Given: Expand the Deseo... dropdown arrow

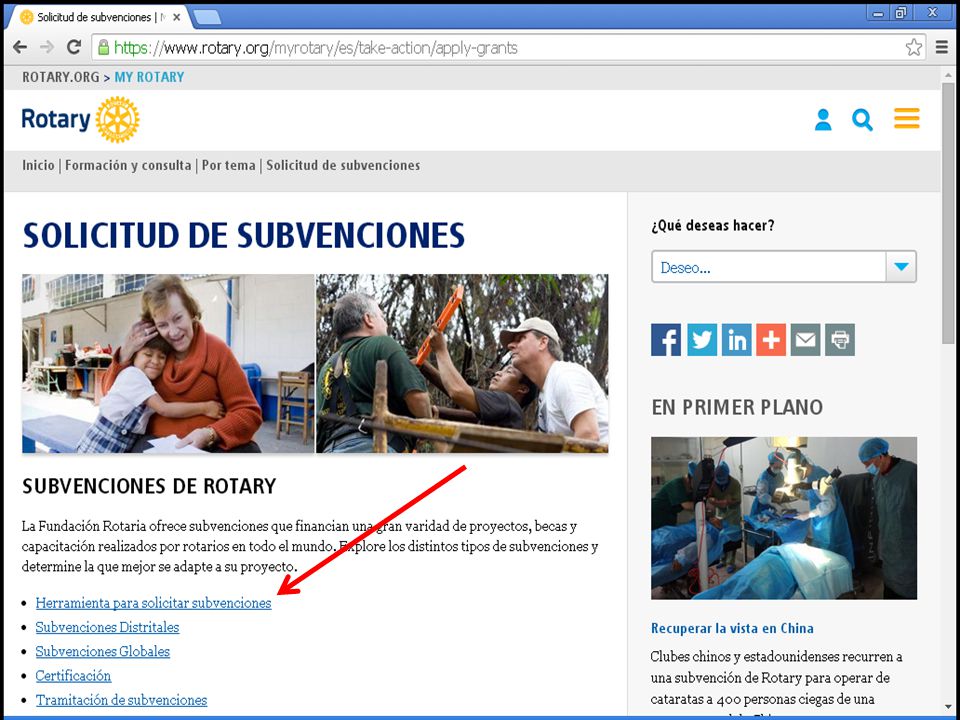Looking at the screenshot, I should pyautogui.click(x=901, y=267).
